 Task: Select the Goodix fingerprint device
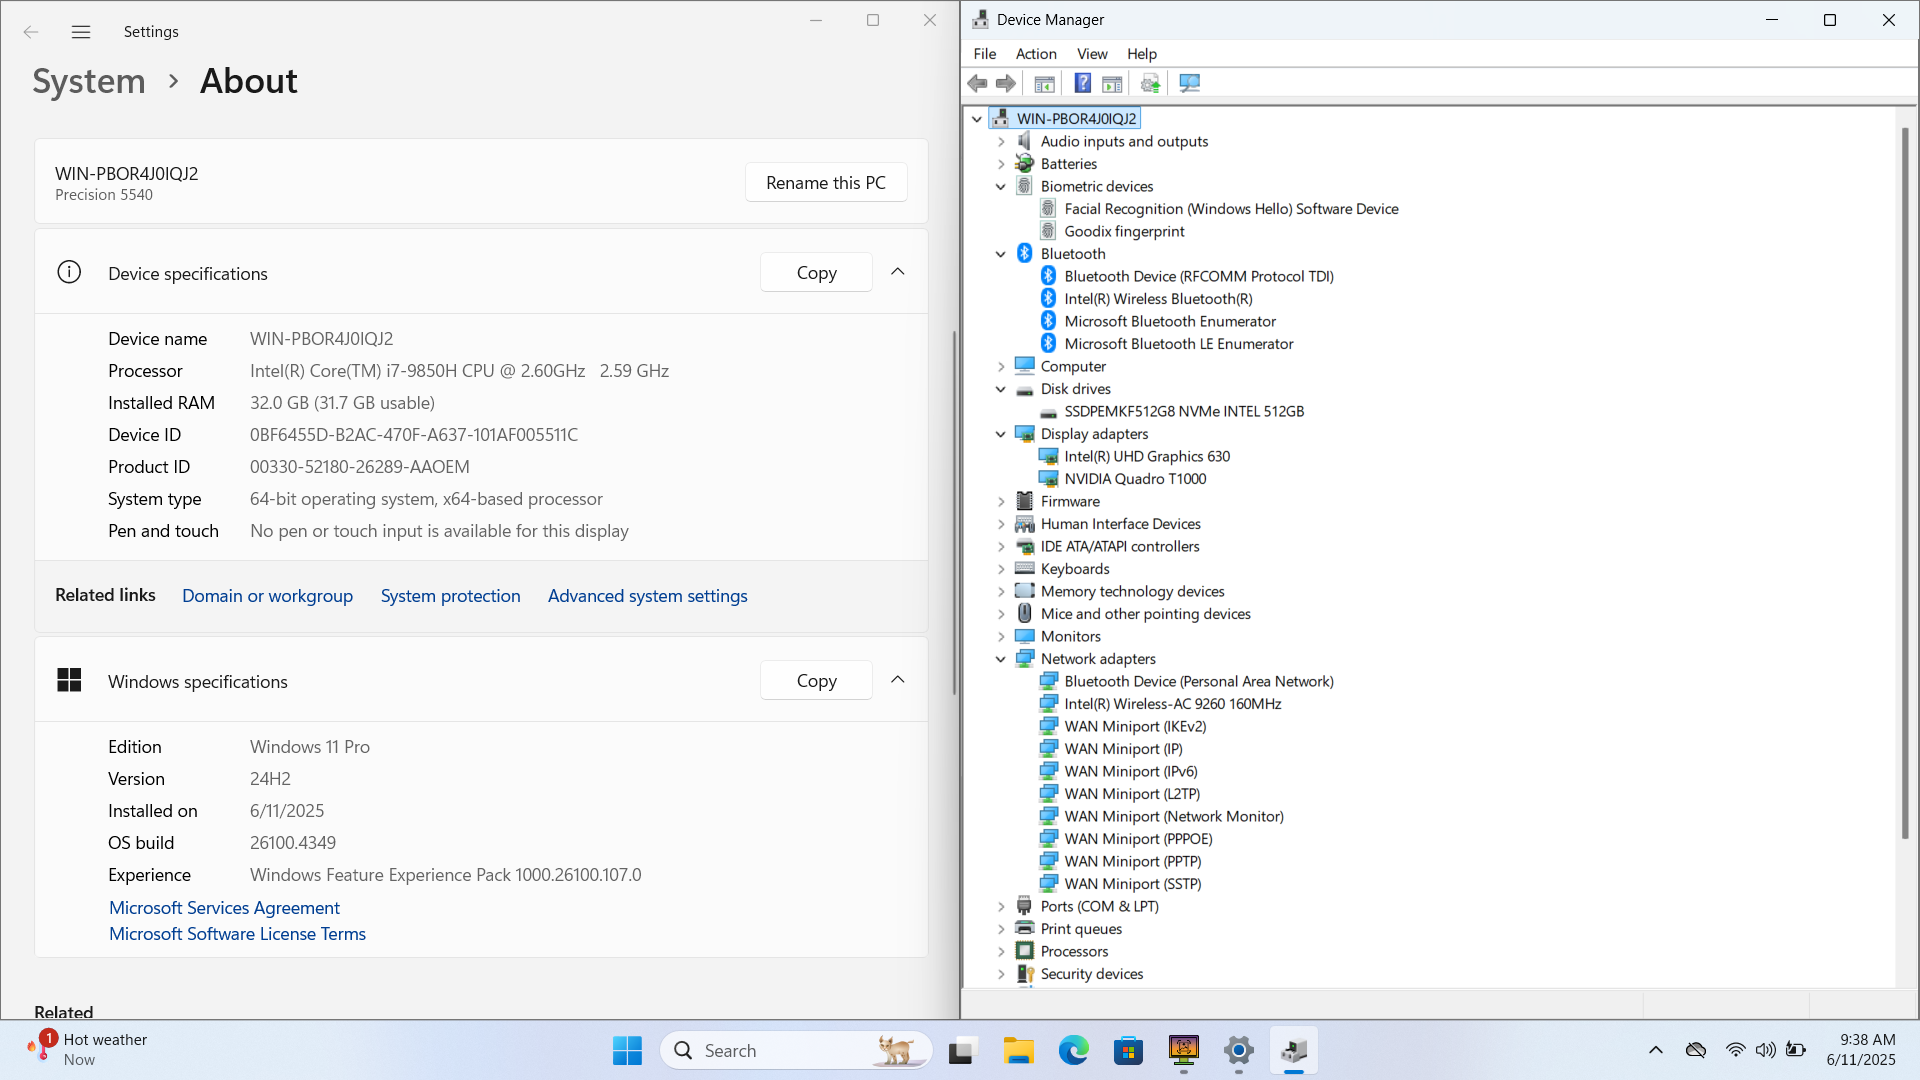(1124, 231)
